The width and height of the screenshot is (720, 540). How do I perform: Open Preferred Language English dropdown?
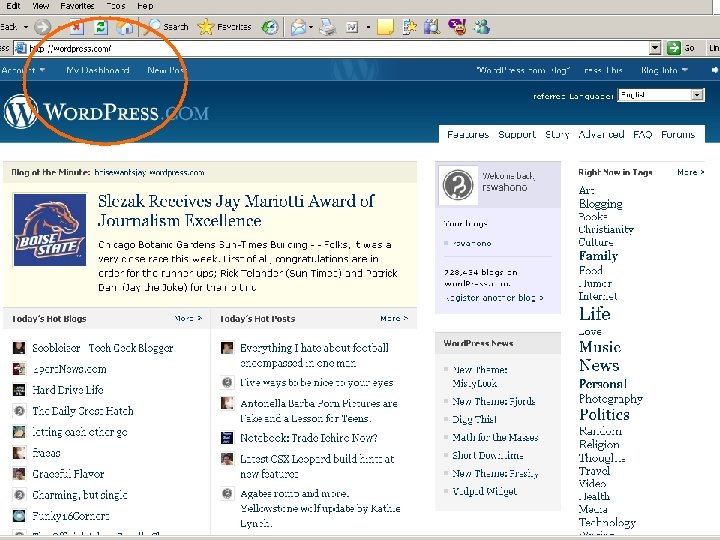[661, 95]
